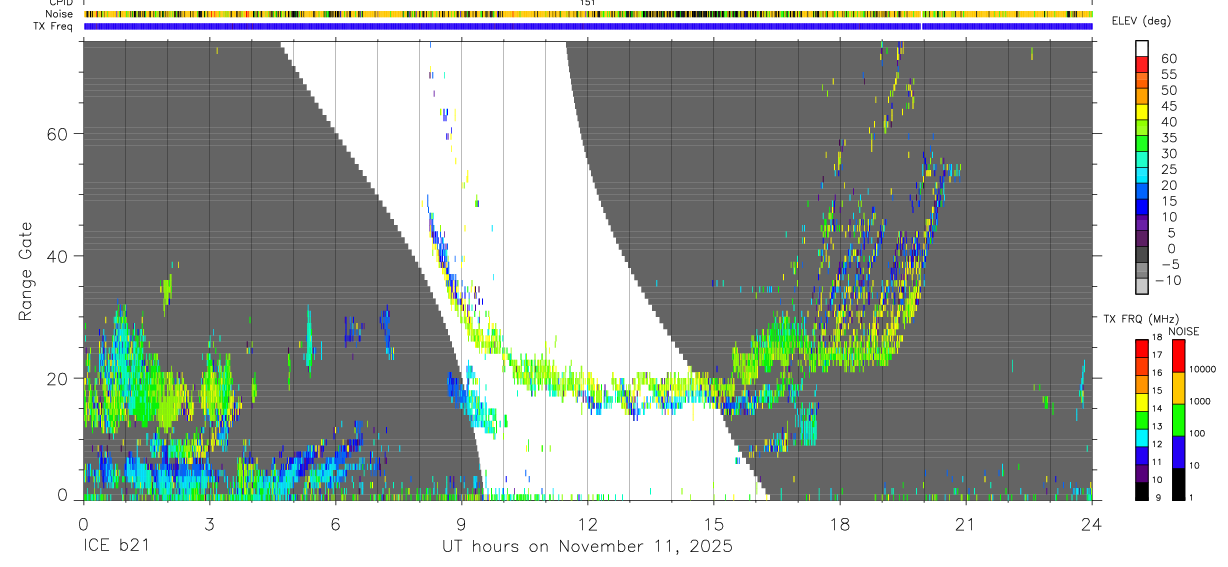
Task: Click the yellow segment of TX FRQ color bar
Action: [1142, 402]
